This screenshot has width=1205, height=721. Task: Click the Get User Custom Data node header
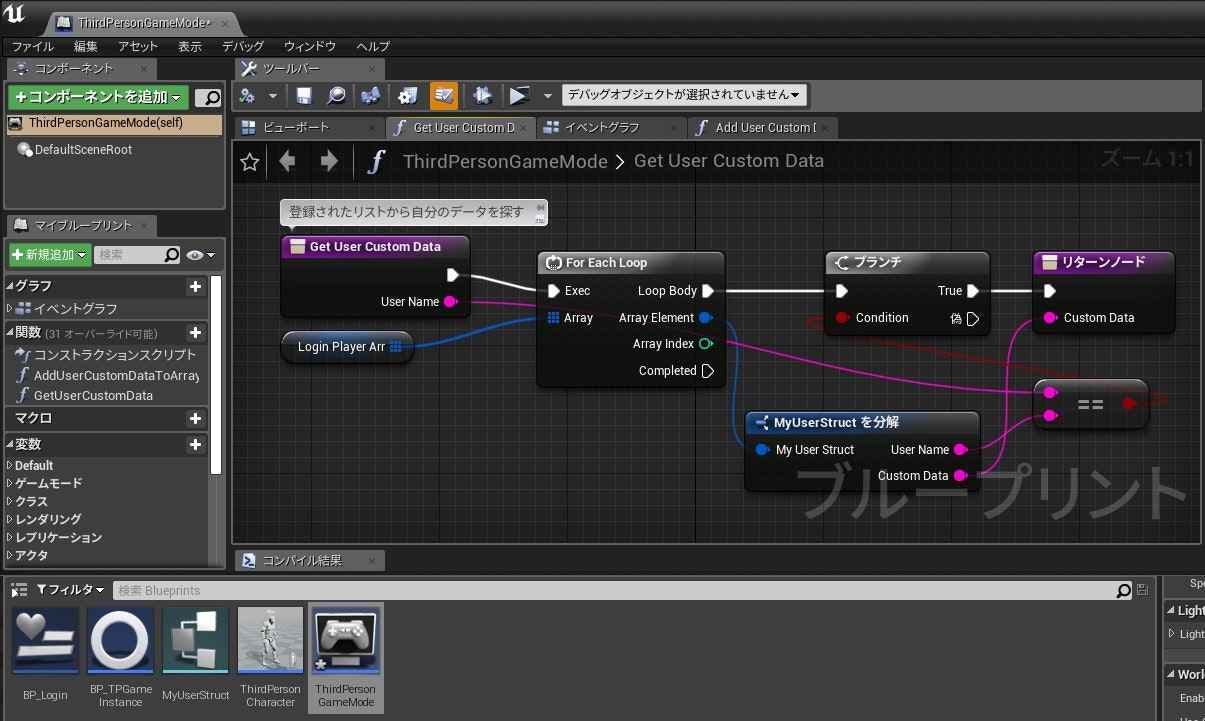[374, 246]
